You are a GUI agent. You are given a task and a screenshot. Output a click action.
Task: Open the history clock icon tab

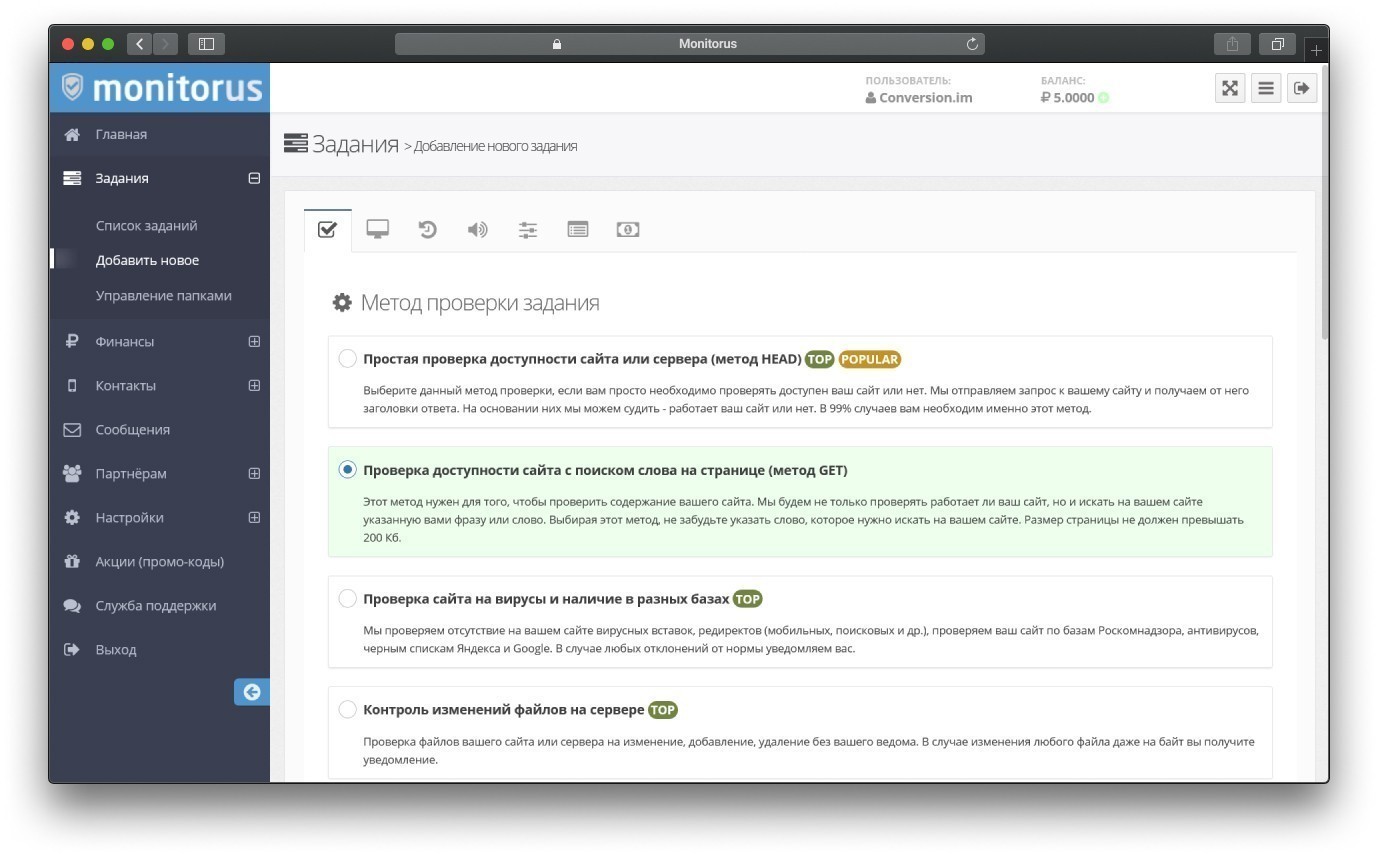[427, 230]
